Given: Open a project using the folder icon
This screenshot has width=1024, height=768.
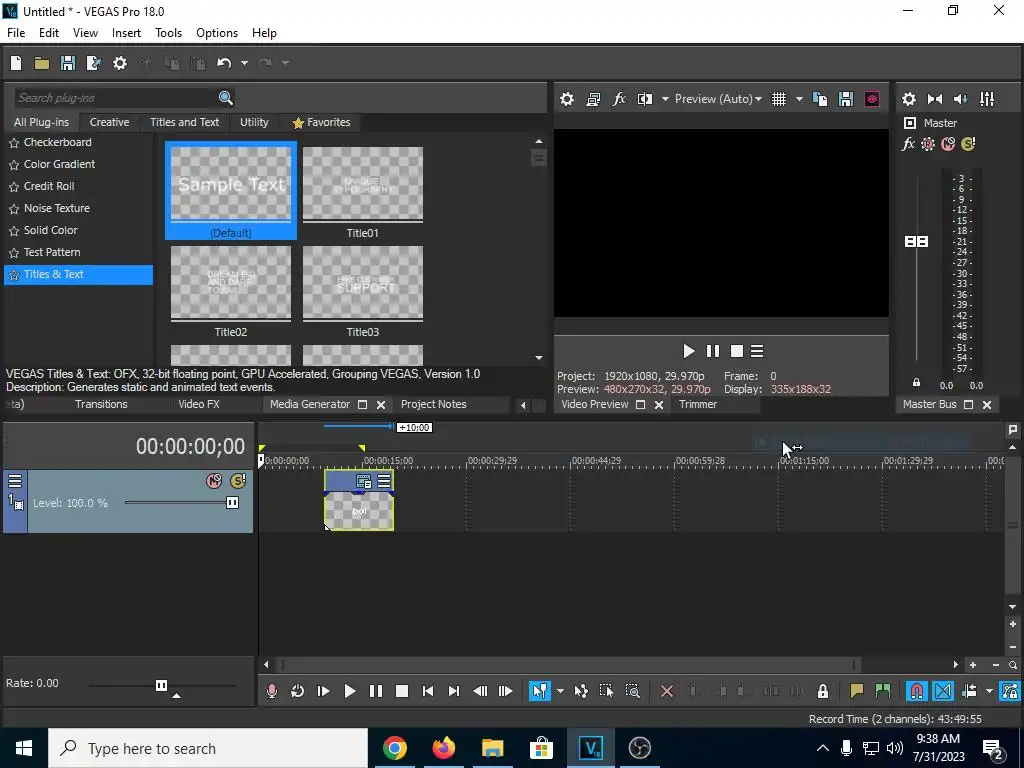Looking at the screenshot, I should click(42, 63).
